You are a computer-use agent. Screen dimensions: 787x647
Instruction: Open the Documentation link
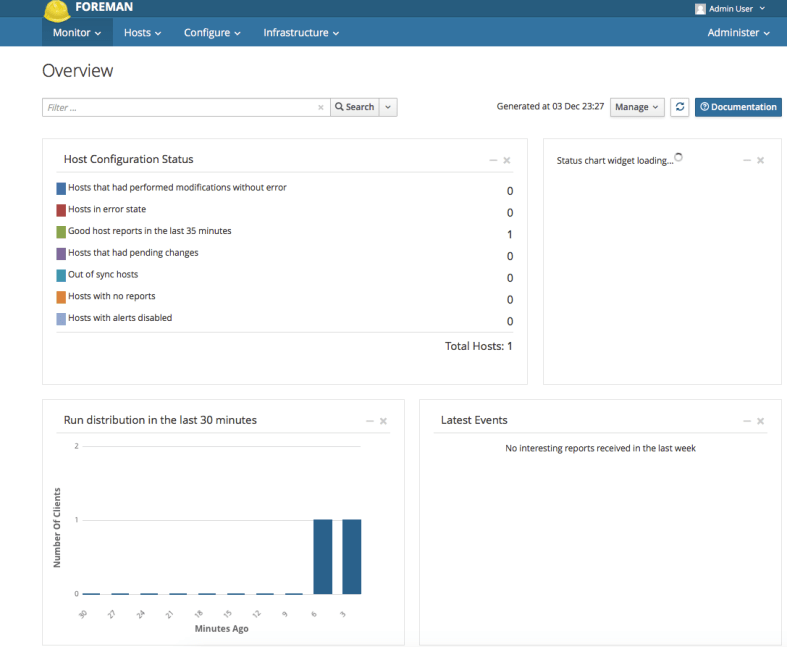tap(738, 107)
